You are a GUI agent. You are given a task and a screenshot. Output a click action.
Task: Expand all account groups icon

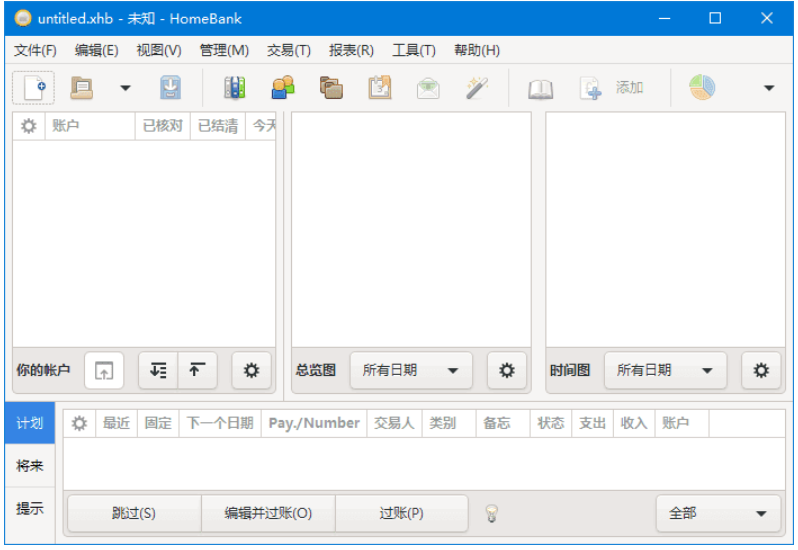158,370
